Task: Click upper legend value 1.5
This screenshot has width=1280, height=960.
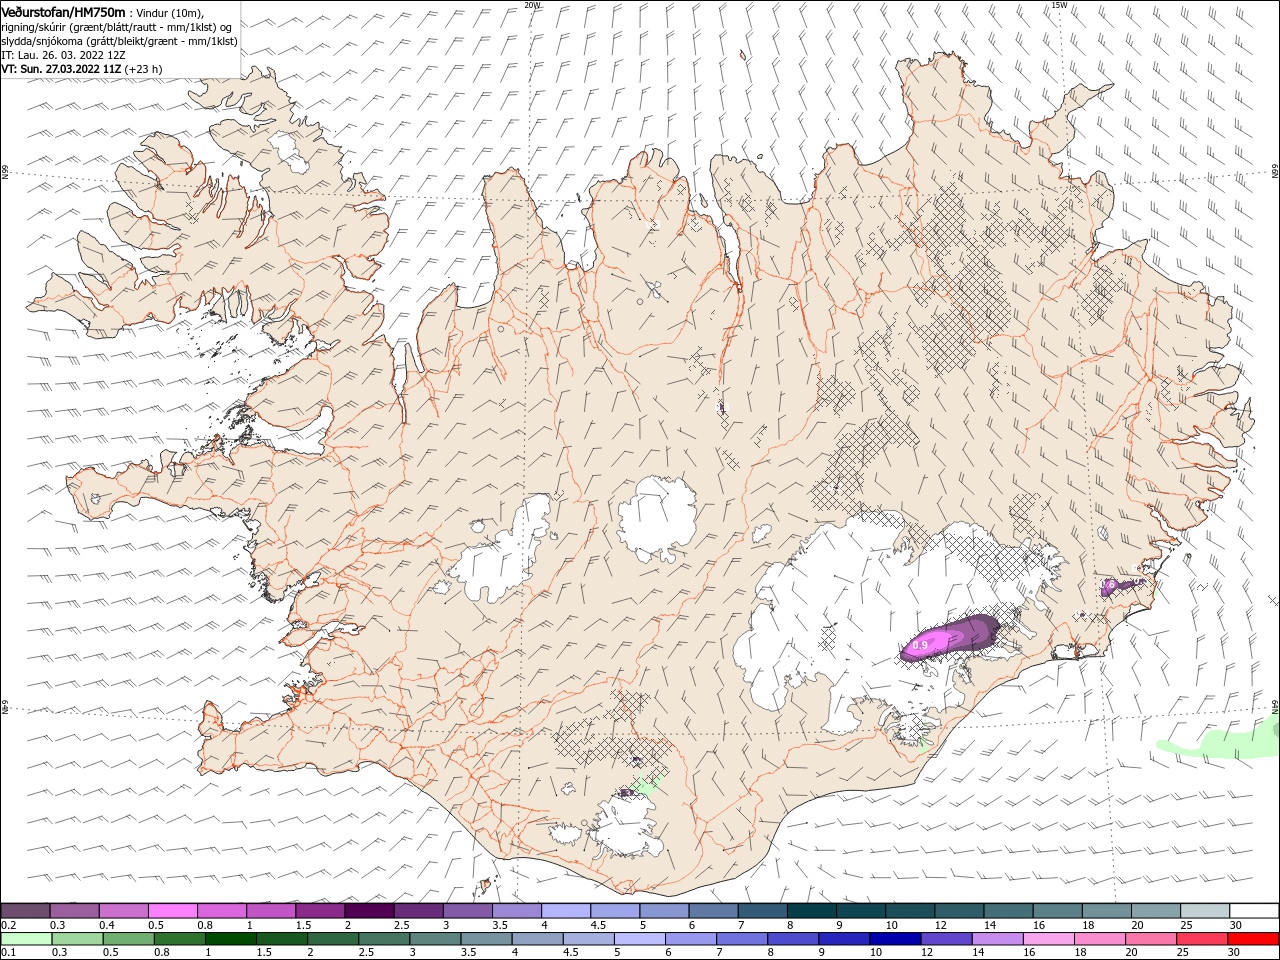Action: [x=302, y=925]
